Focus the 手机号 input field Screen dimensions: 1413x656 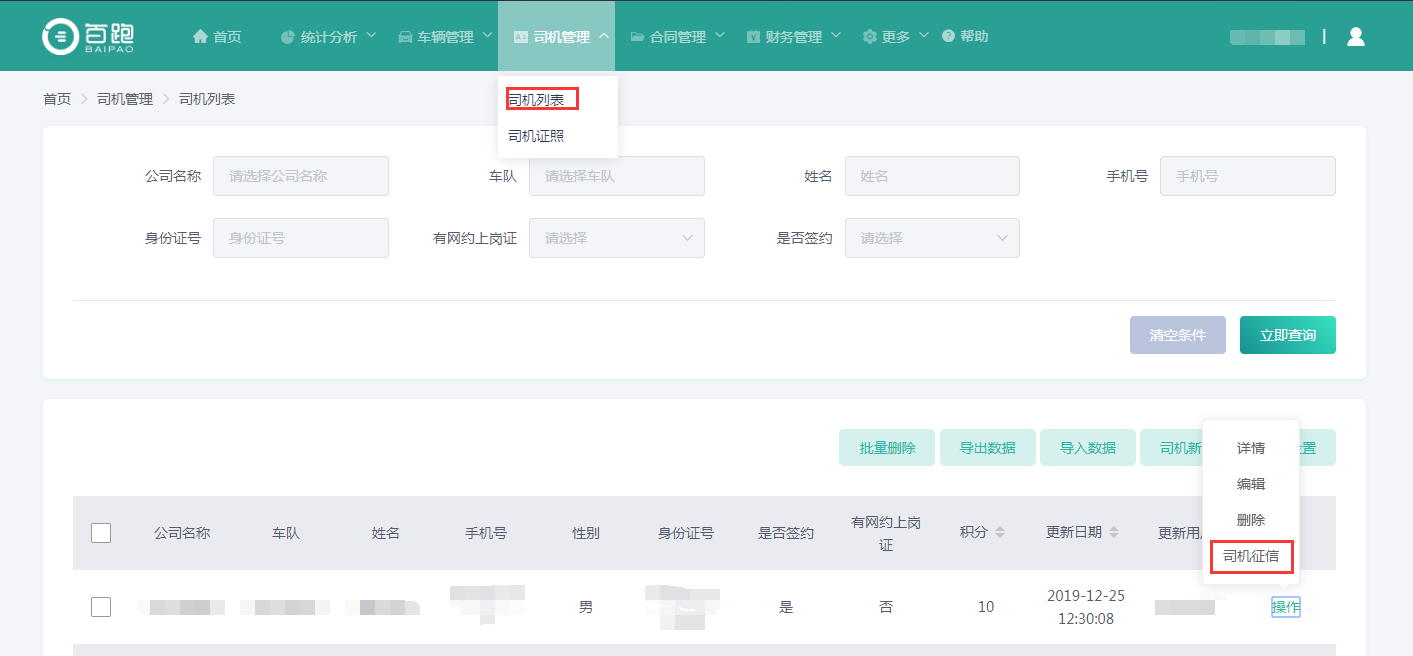pos(1247,176)
